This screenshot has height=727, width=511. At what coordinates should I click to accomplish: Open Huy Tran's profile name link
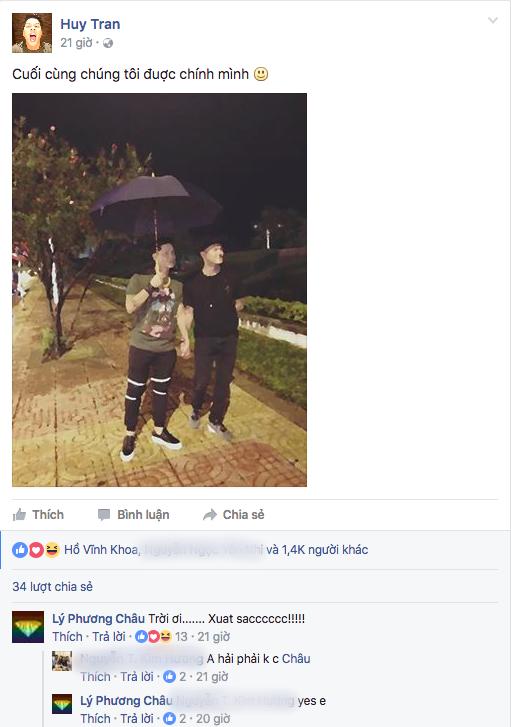click(90, 24)
